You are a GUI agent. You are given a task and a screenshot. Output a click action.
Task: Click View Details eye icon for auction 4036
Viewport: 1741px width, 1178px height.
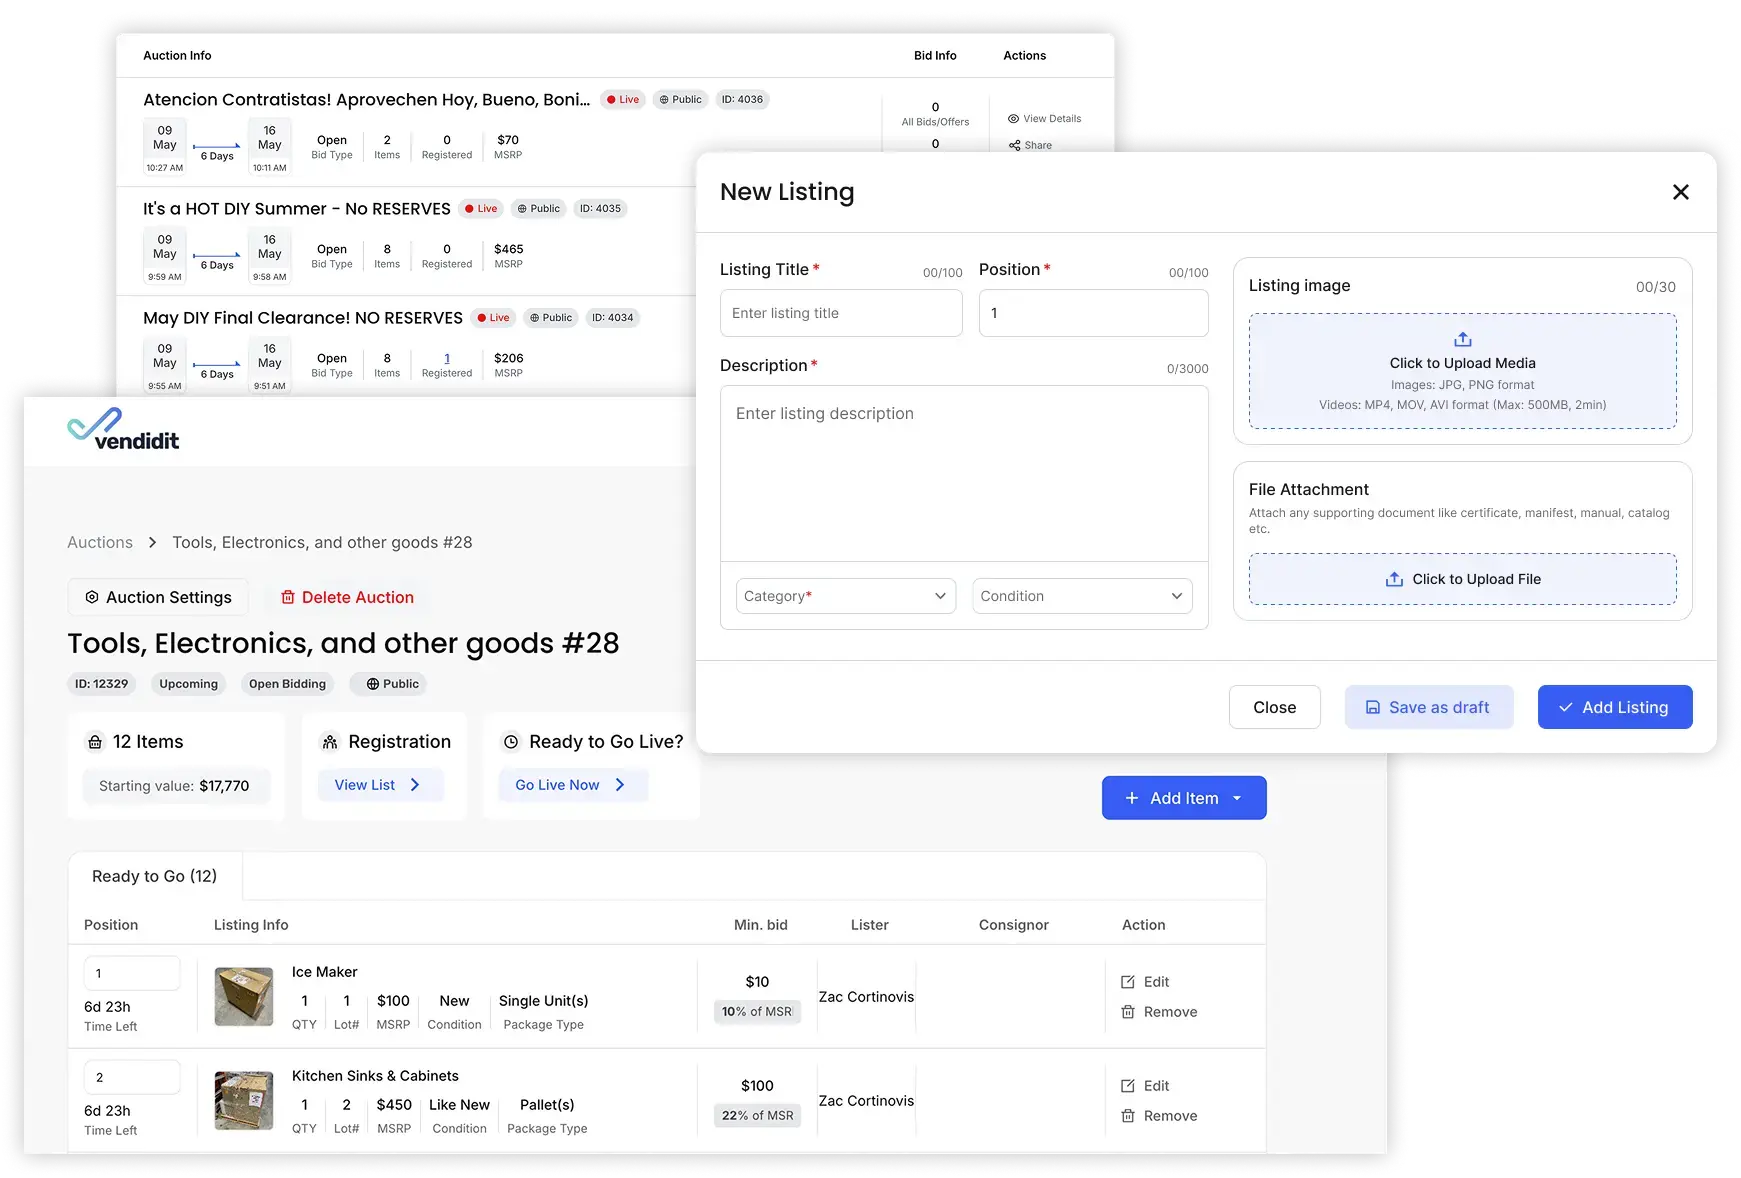click(1013, 119)
